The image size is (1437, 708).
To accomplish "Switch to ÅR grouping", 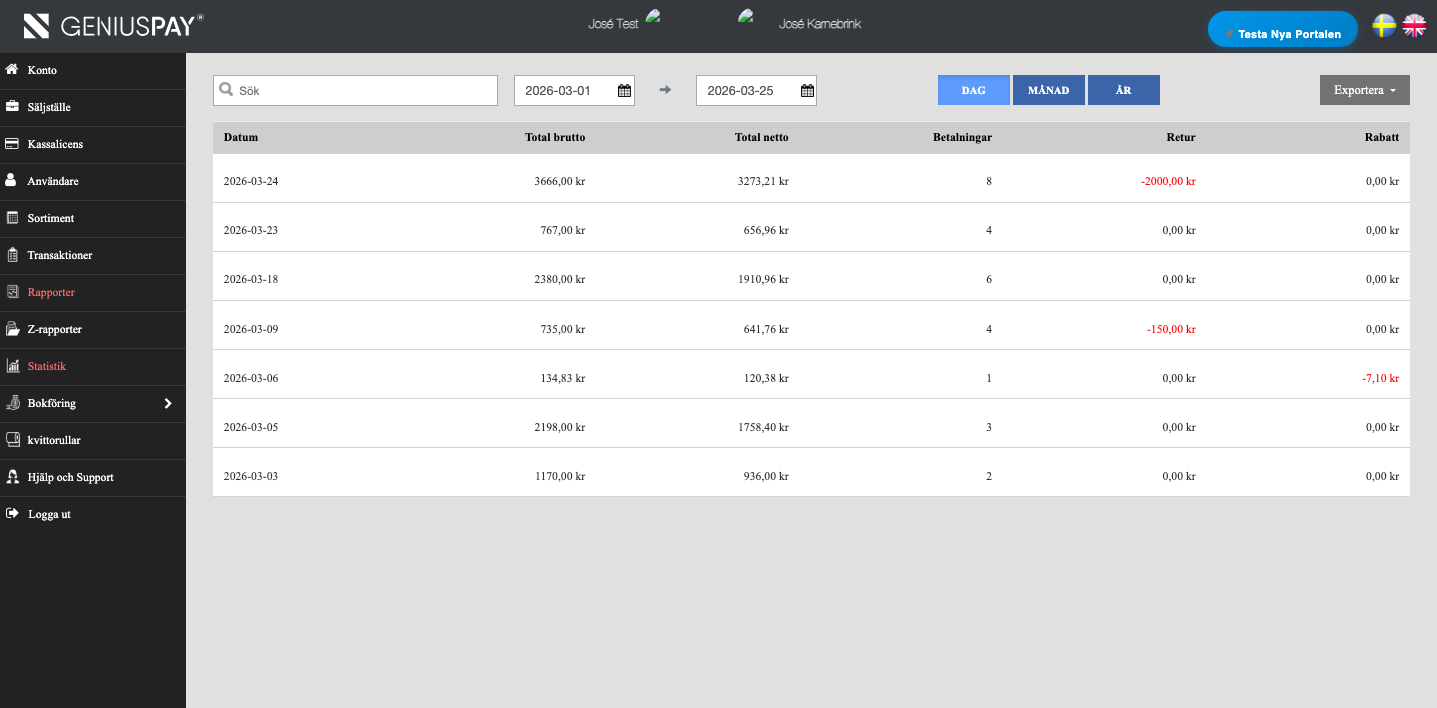I will pos(1123,90).
